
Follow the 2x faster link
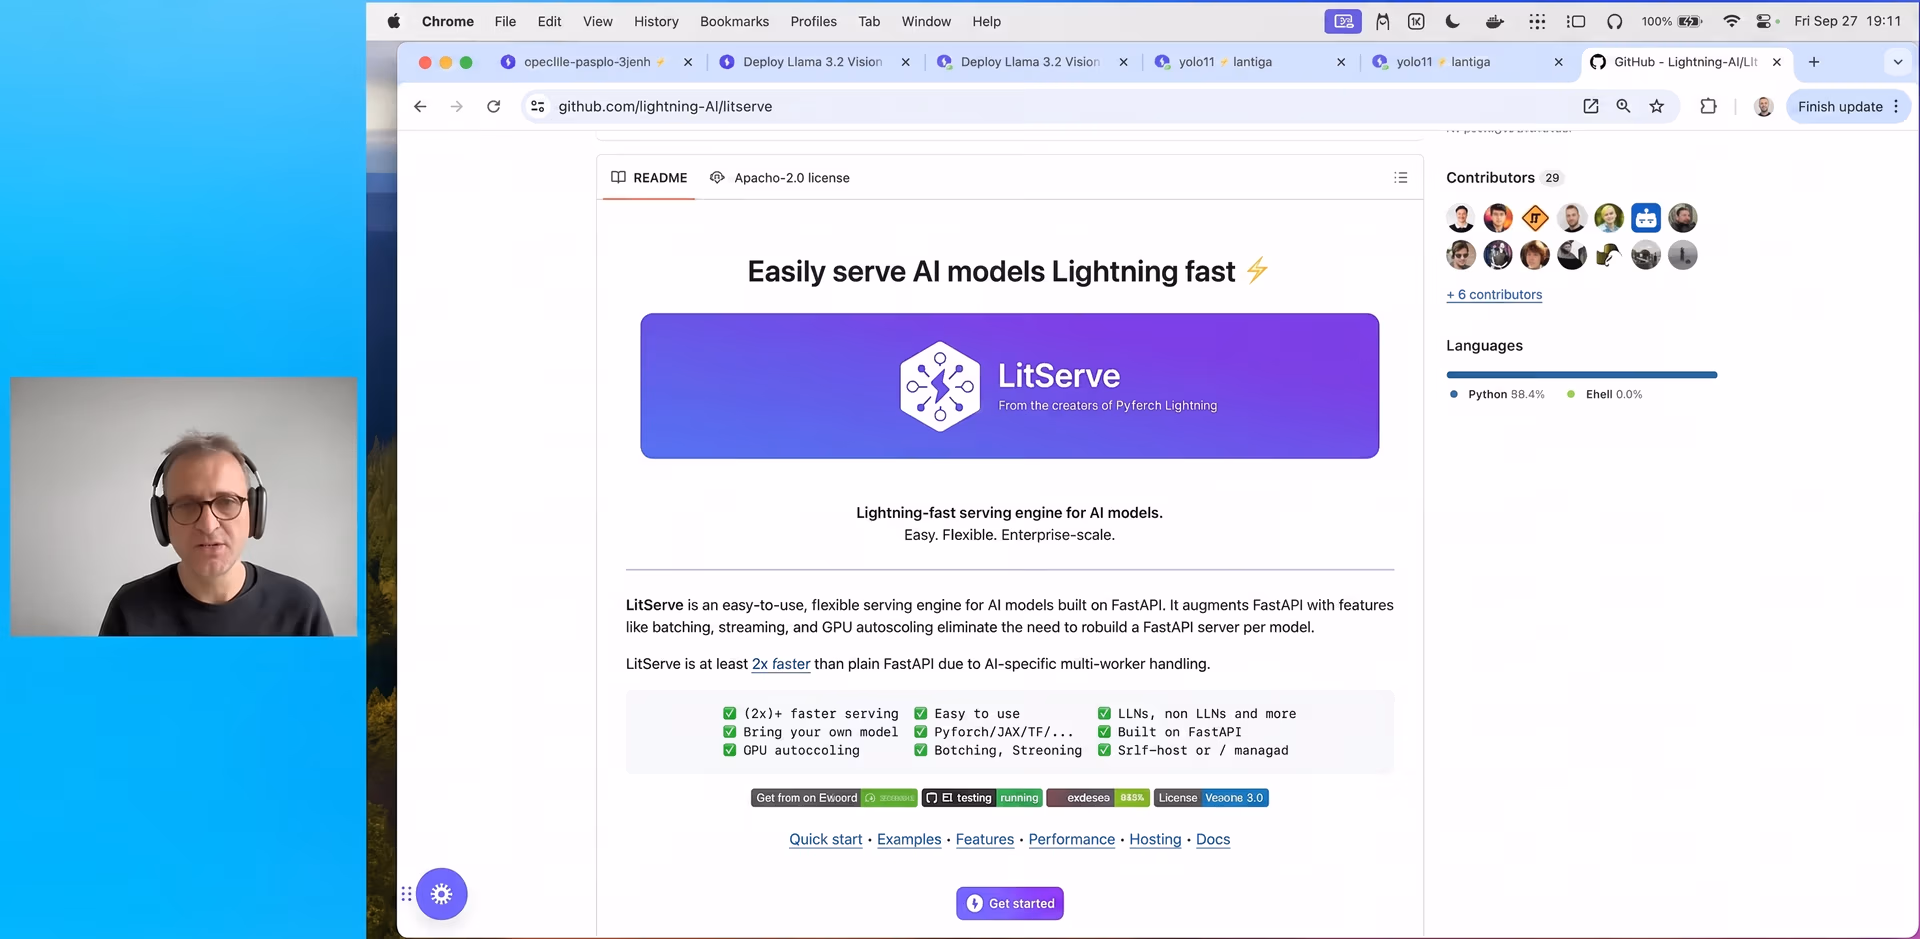tap(781, 664)
